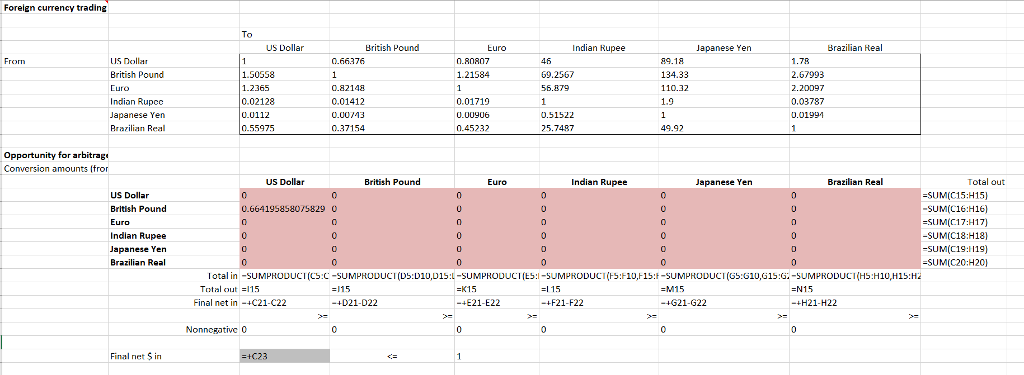
Task: Click the =+C21-C22 formula cell
Action: [284, 302]
